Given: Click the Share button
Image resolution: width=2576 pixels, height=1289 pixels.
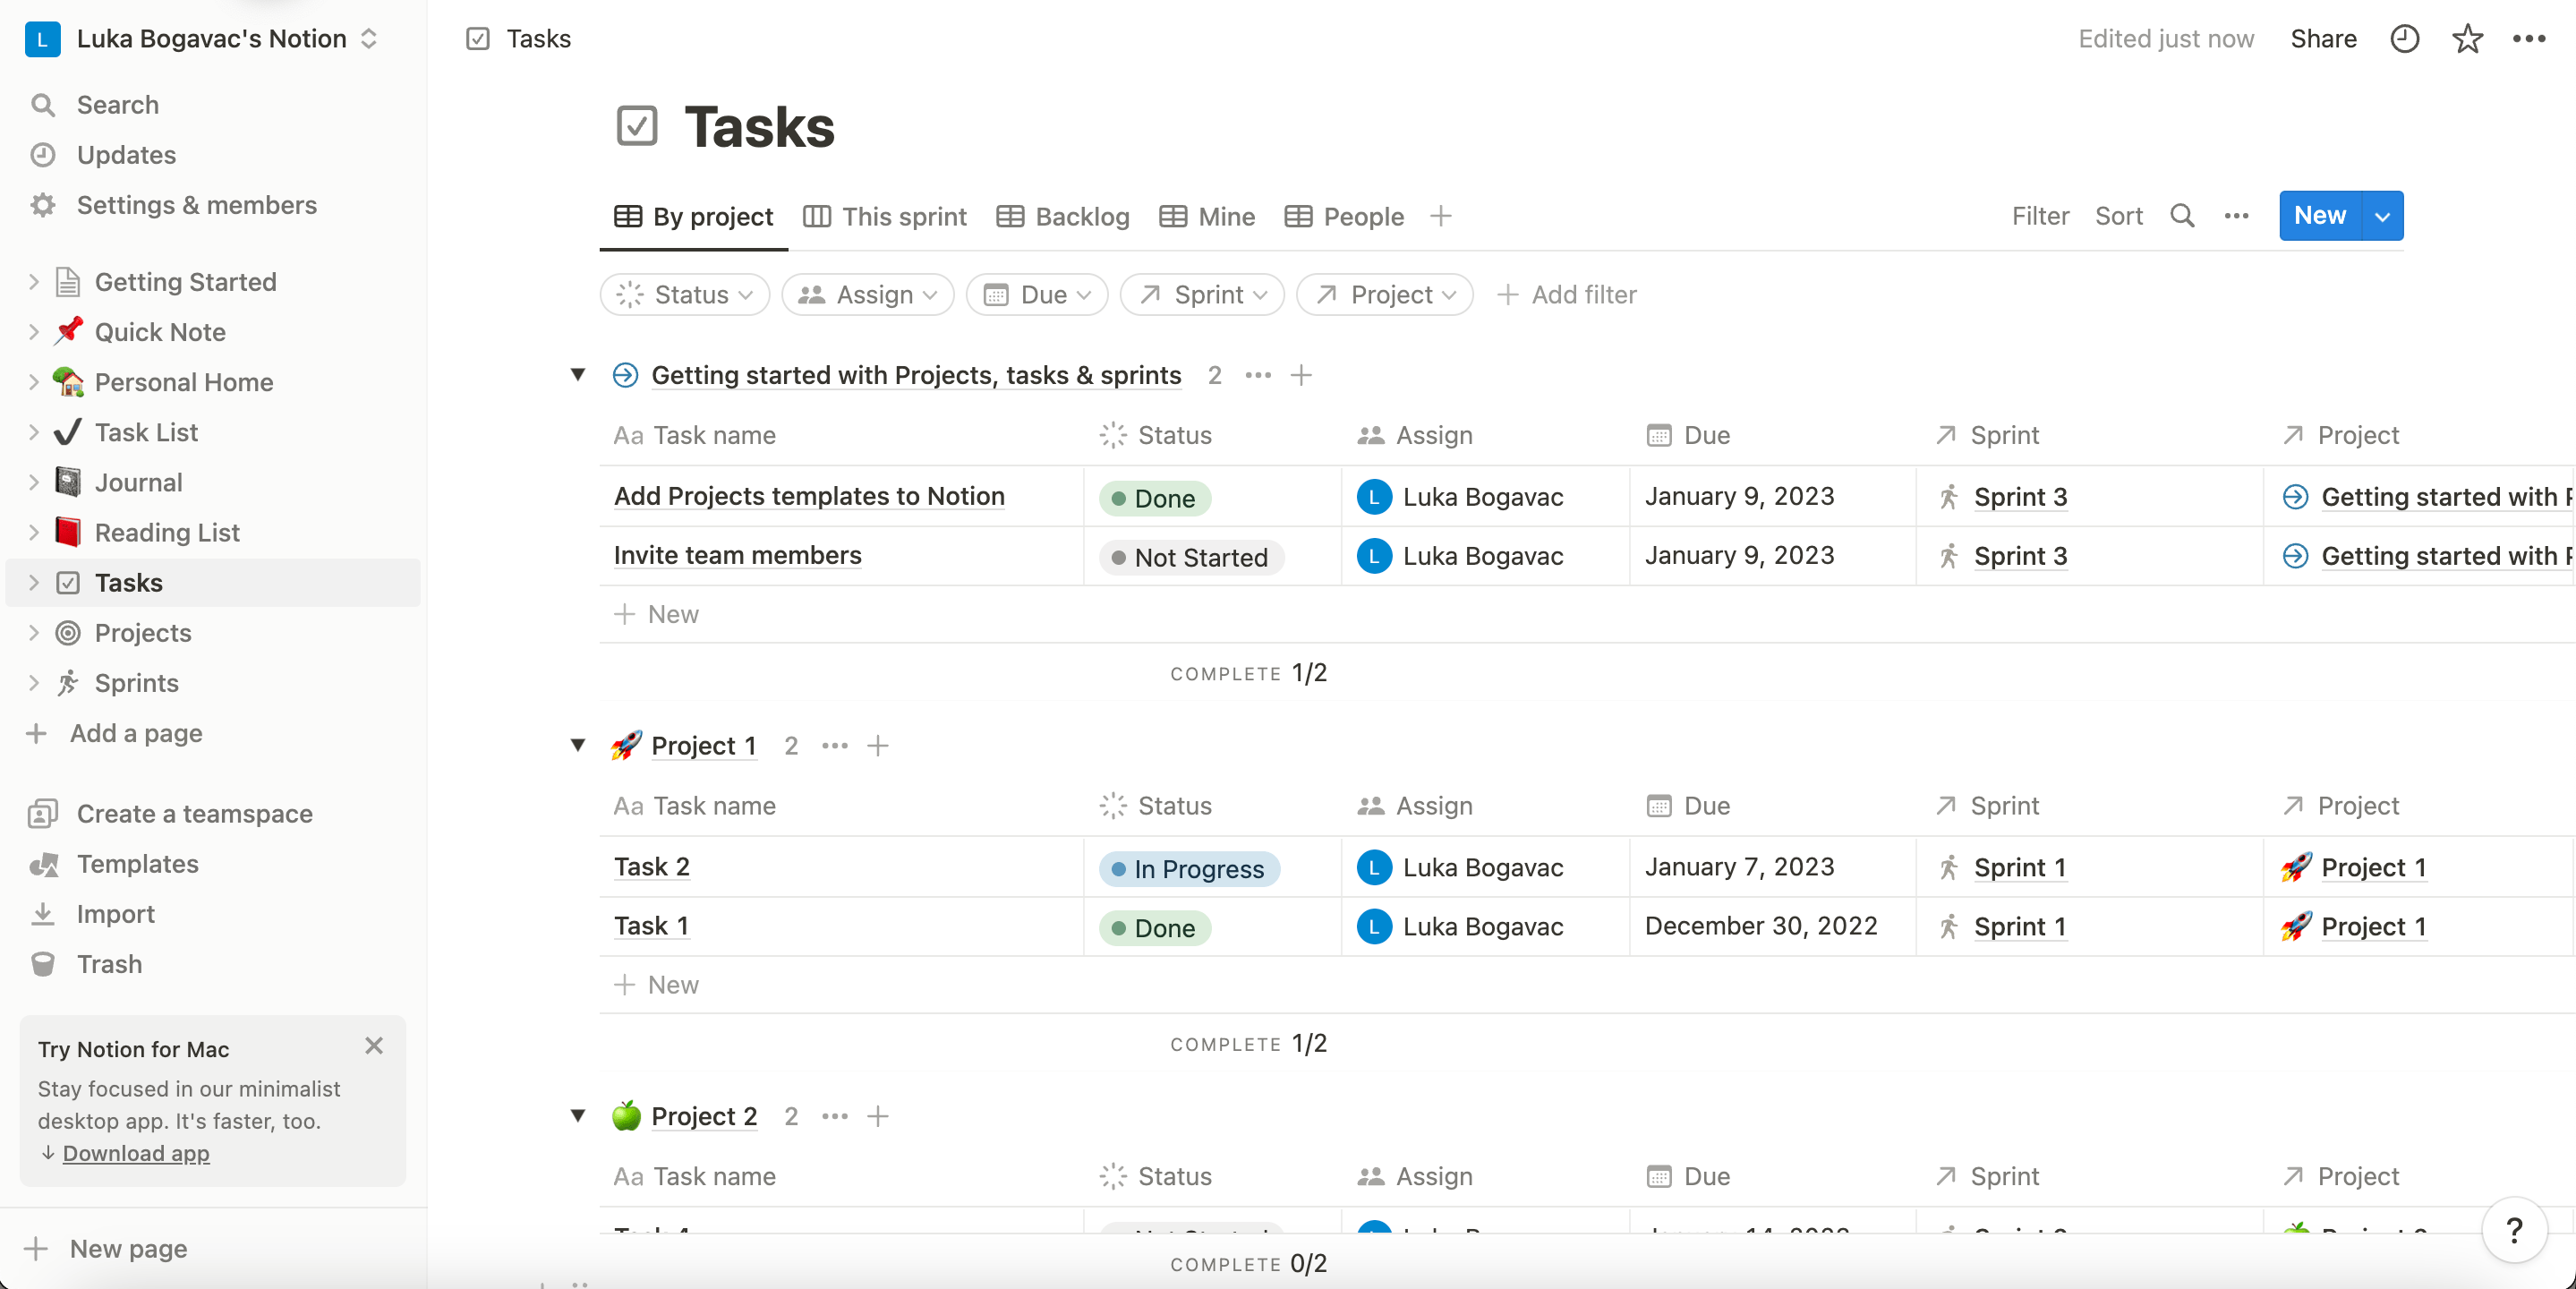Looking at the screenshot, I should click(2323, 39).
